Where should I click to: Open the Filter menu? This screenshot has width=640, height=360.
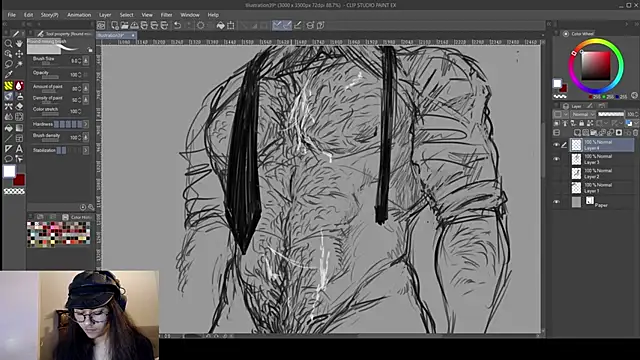166,15
